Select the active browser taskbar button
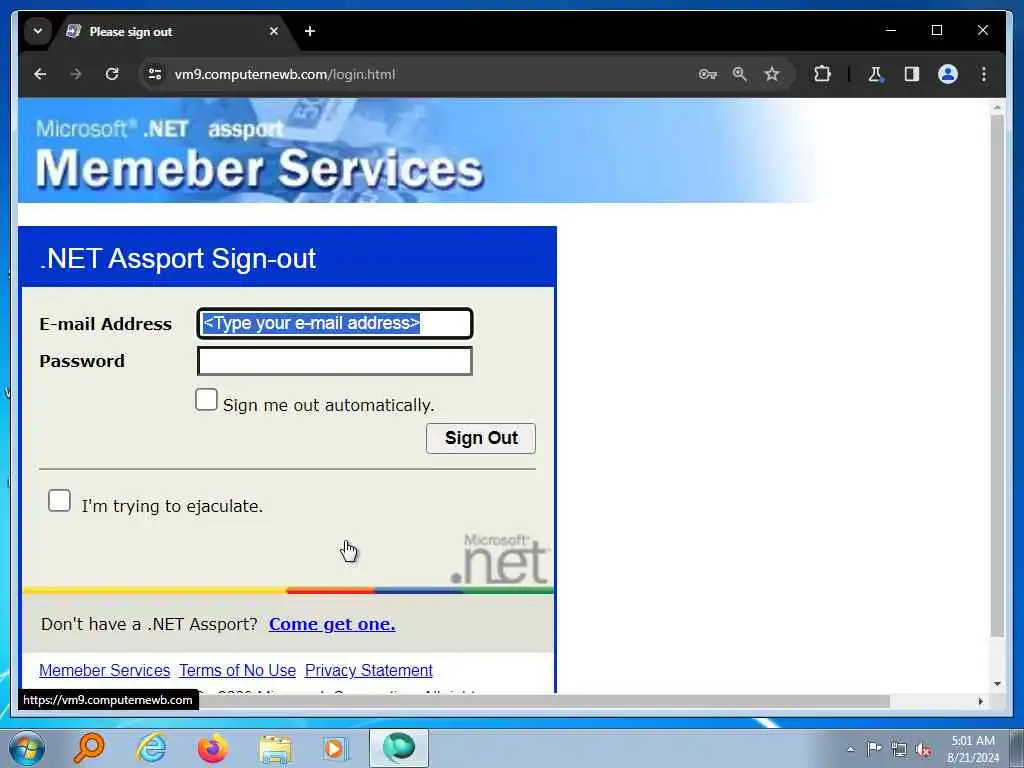Image resolution: width=1024 pixels, height=768 pixels. point(399,748)
